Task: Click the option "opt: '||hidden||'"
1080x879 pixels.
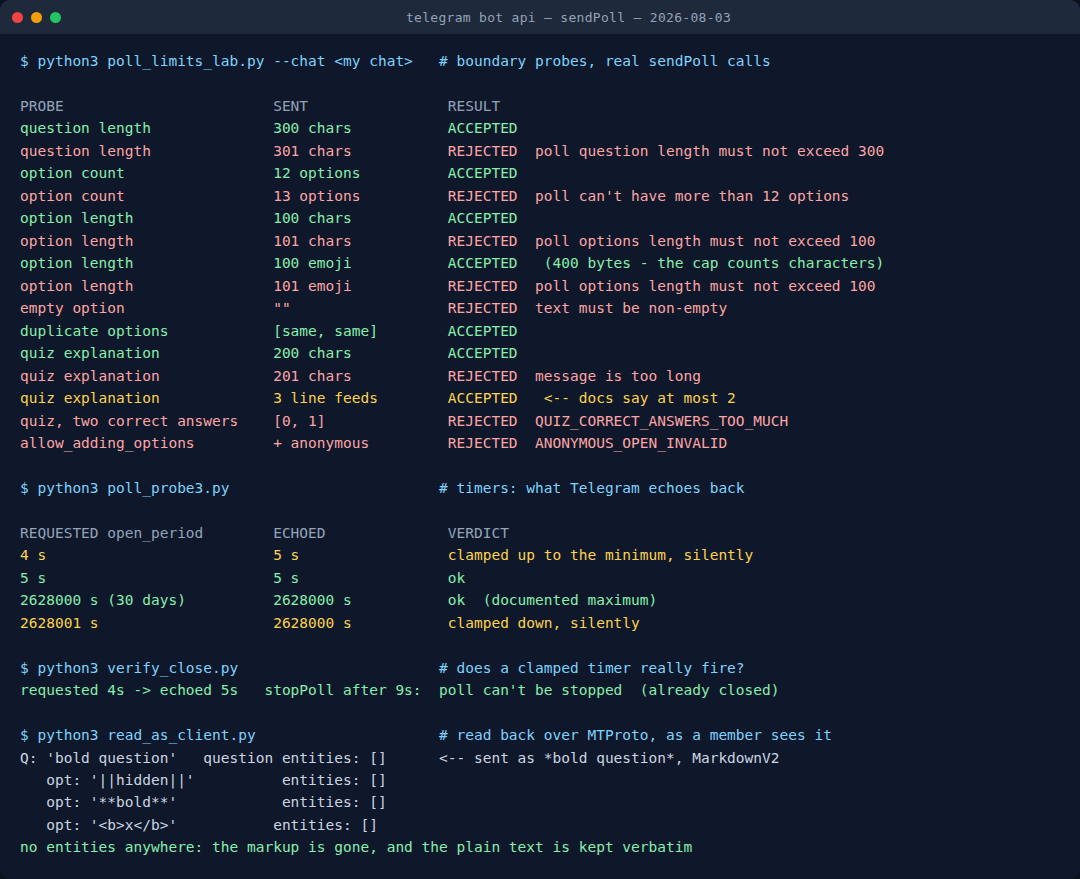Action: (120, 780)
